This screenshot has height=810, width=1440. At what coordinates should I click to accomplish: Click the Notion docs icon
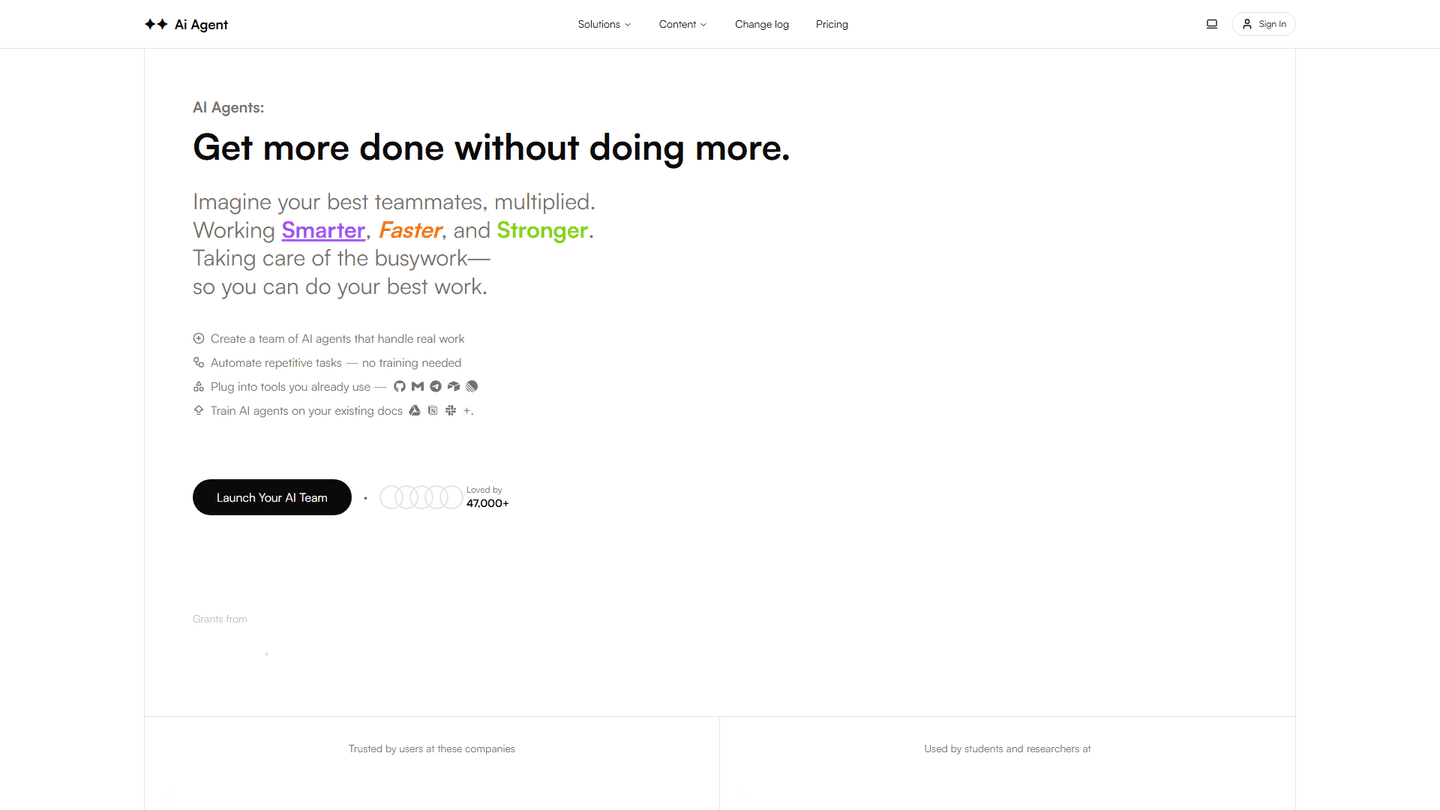433,411
